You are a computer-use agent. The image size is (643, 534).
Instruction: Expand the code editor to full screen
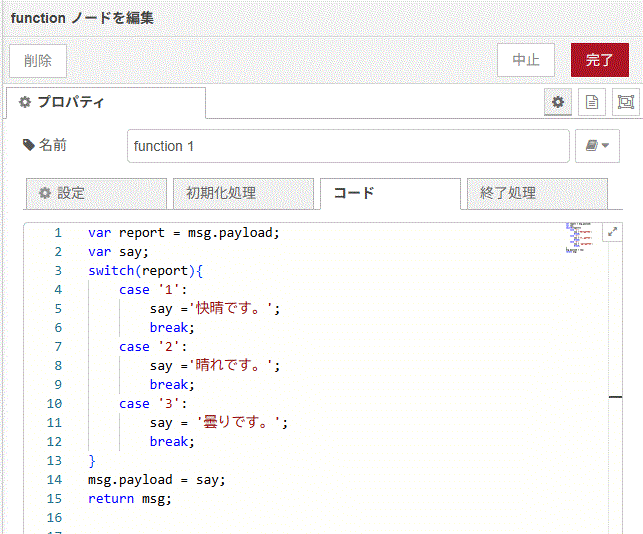click(x=613, y=232)
